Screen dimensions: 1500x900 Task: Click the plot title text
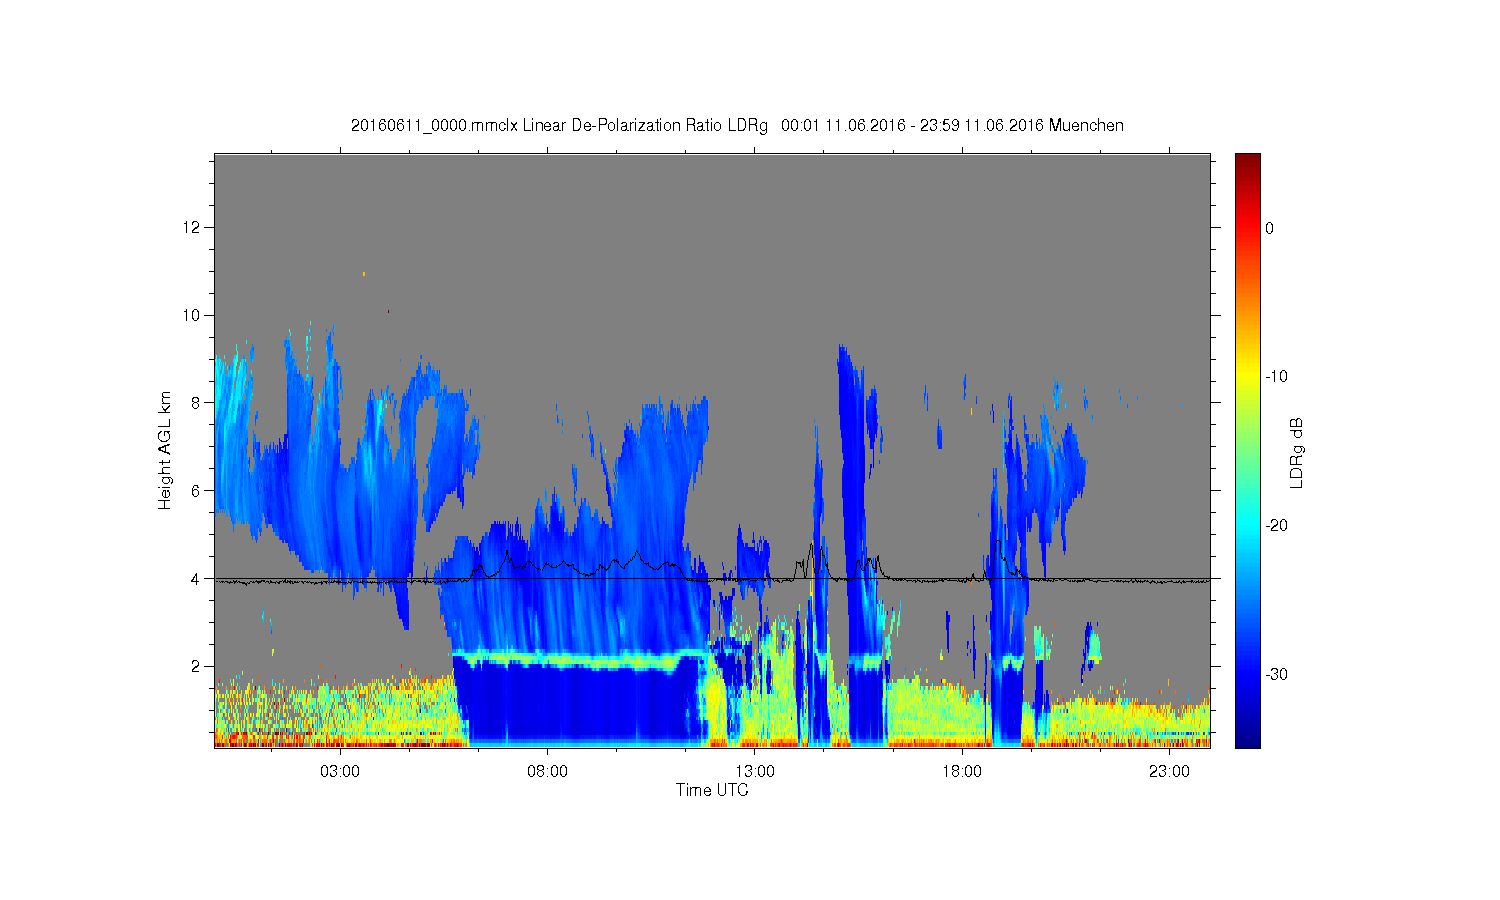coord(737,126)
